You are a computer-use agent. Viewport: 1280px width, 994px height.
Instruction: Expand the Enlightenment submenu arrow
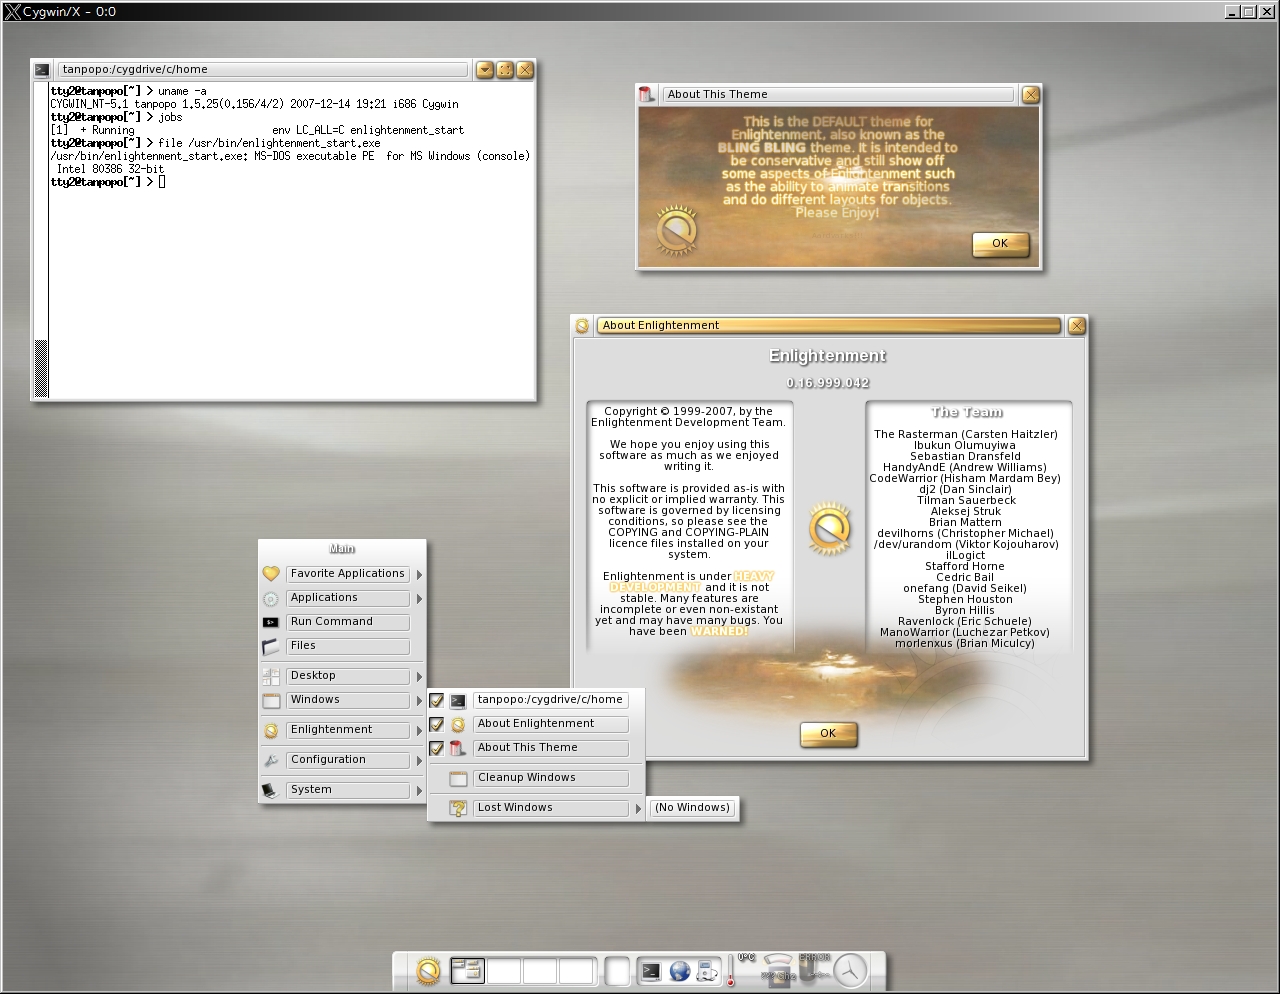click(x=419, y=731)
